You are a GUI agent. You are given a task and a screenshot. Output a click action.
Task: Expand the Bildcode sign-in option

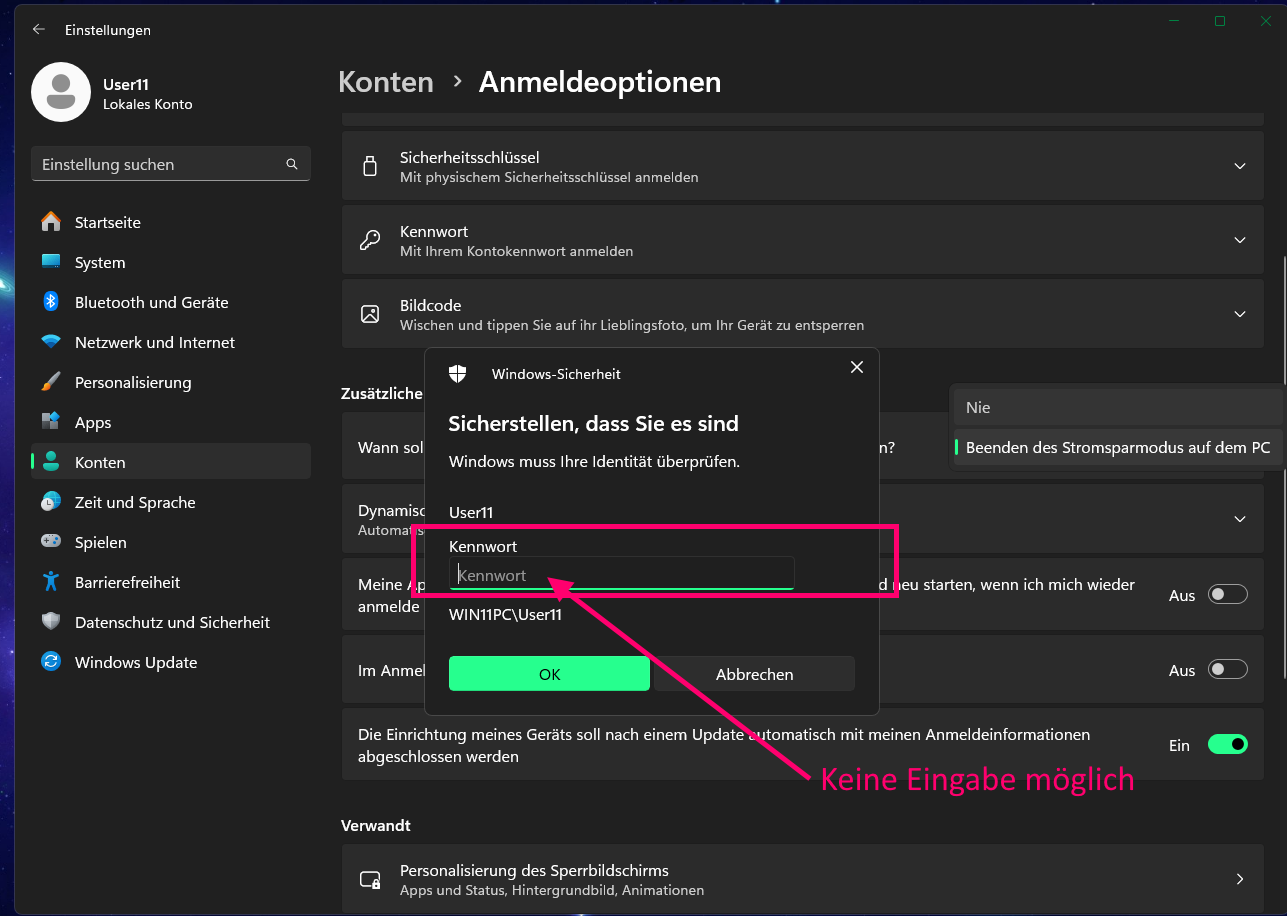(x=1240, y=314)
